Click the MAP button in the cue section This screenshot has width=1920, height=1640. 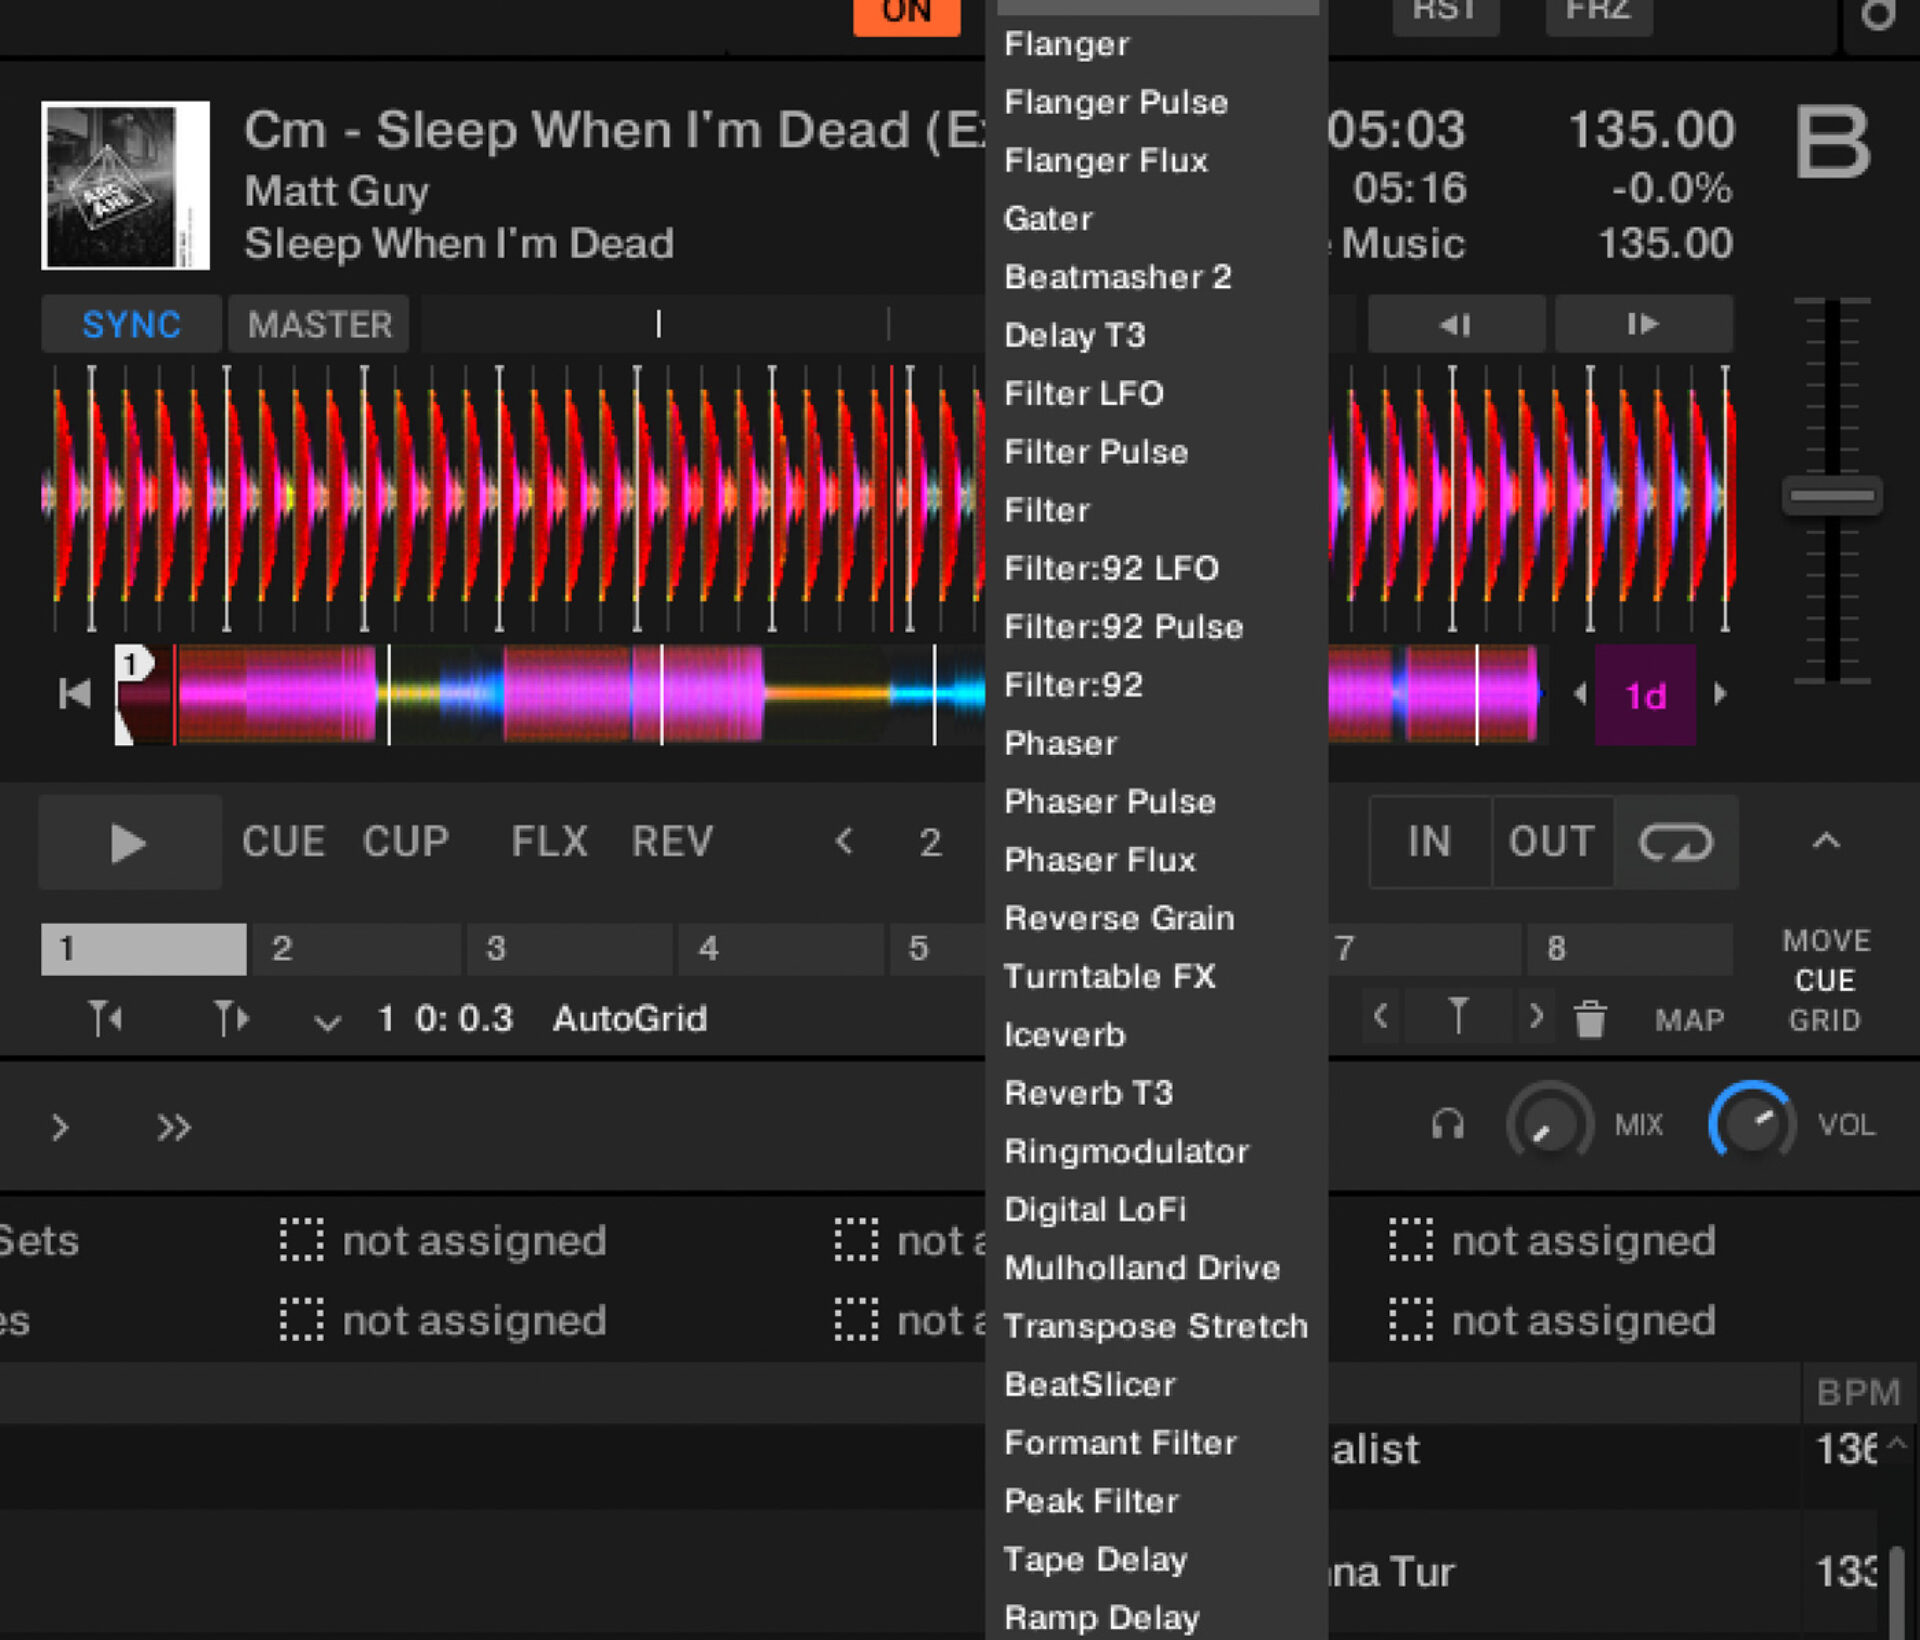[1690, 1020]
